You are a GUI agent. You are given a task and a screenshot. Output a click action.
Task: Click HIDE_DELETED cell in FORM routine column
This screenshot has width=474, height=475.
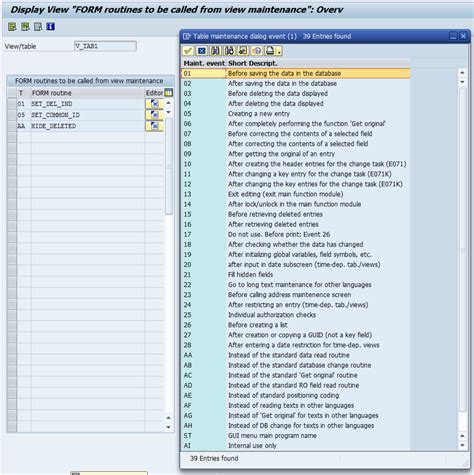coord(87,126)
